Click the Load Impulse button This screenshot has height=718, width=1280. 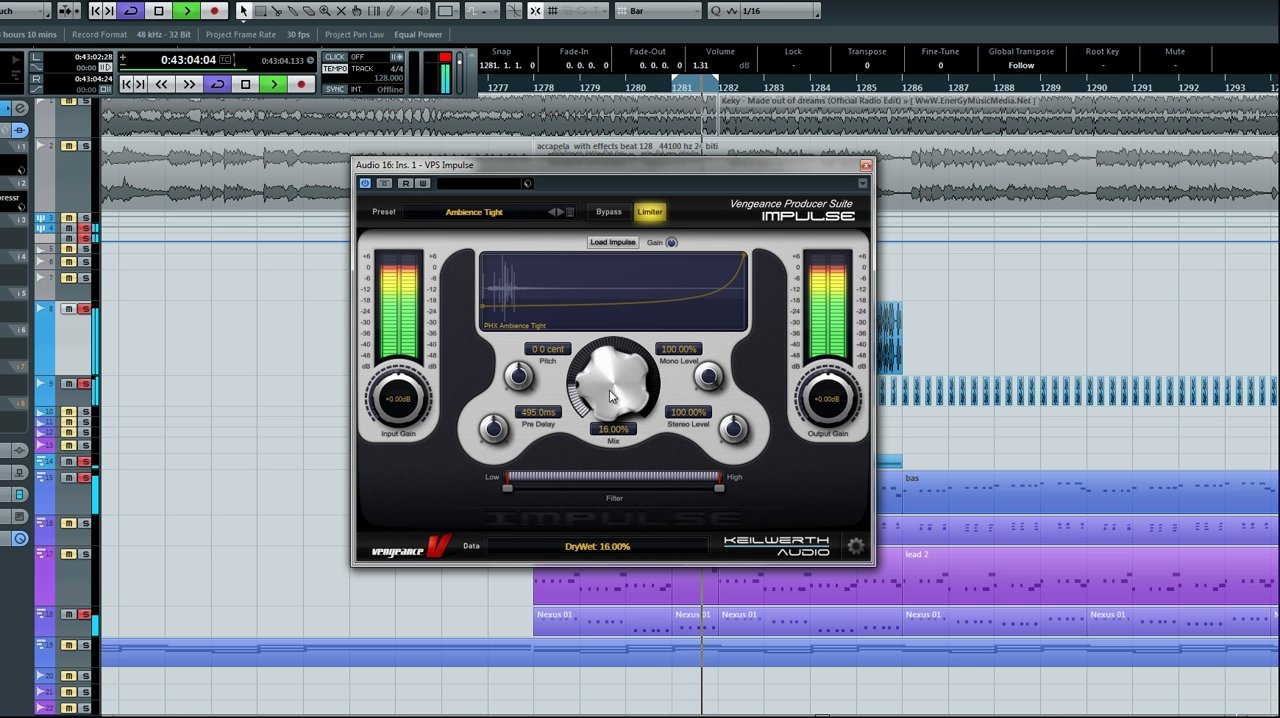click(x=613, y=242)
